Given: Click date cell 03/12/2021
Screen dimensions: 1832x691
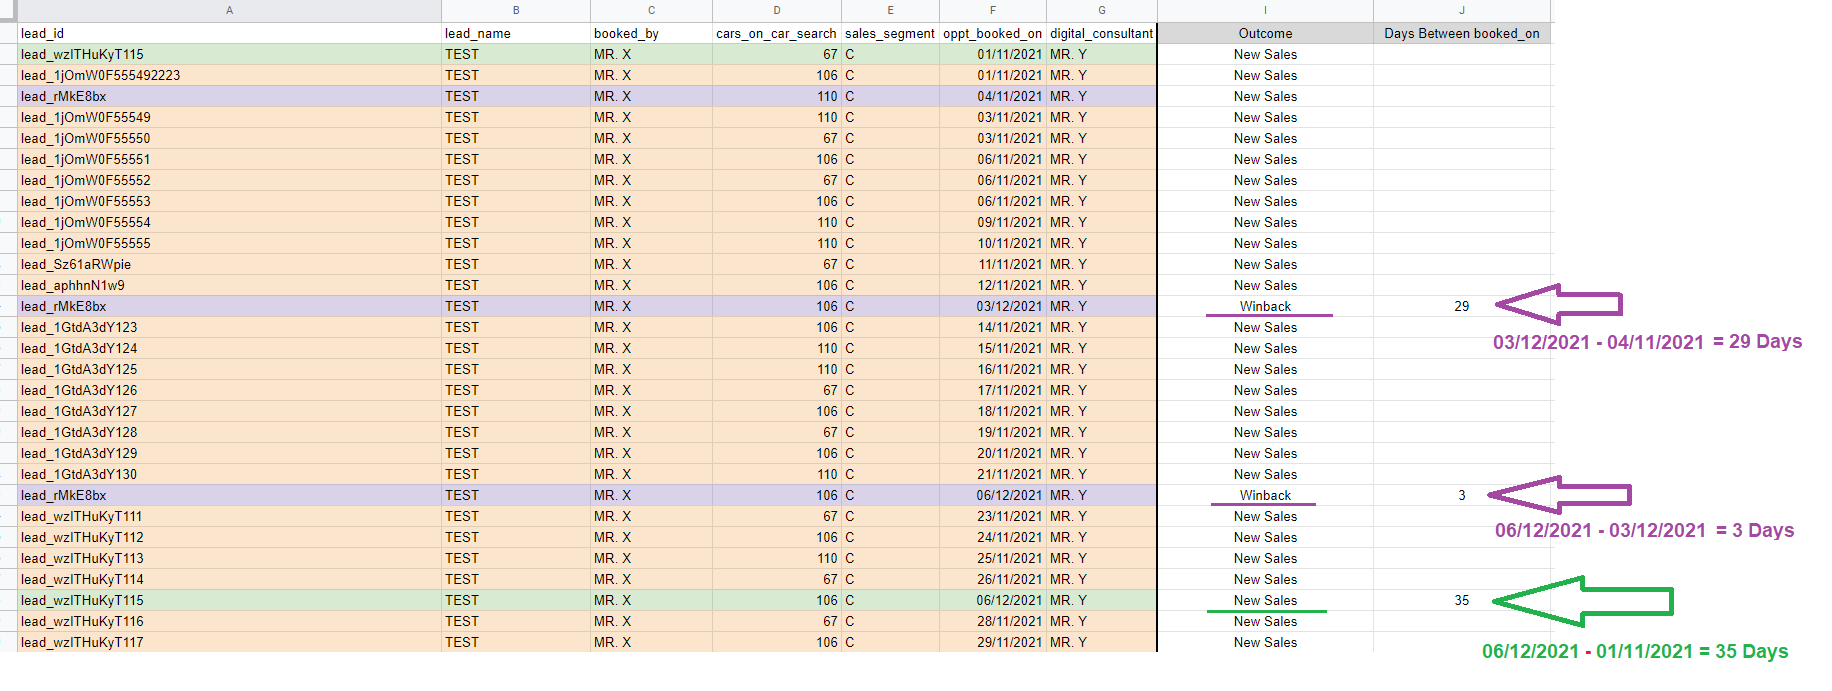Looking at the screenshot, I should pos(993,306).
